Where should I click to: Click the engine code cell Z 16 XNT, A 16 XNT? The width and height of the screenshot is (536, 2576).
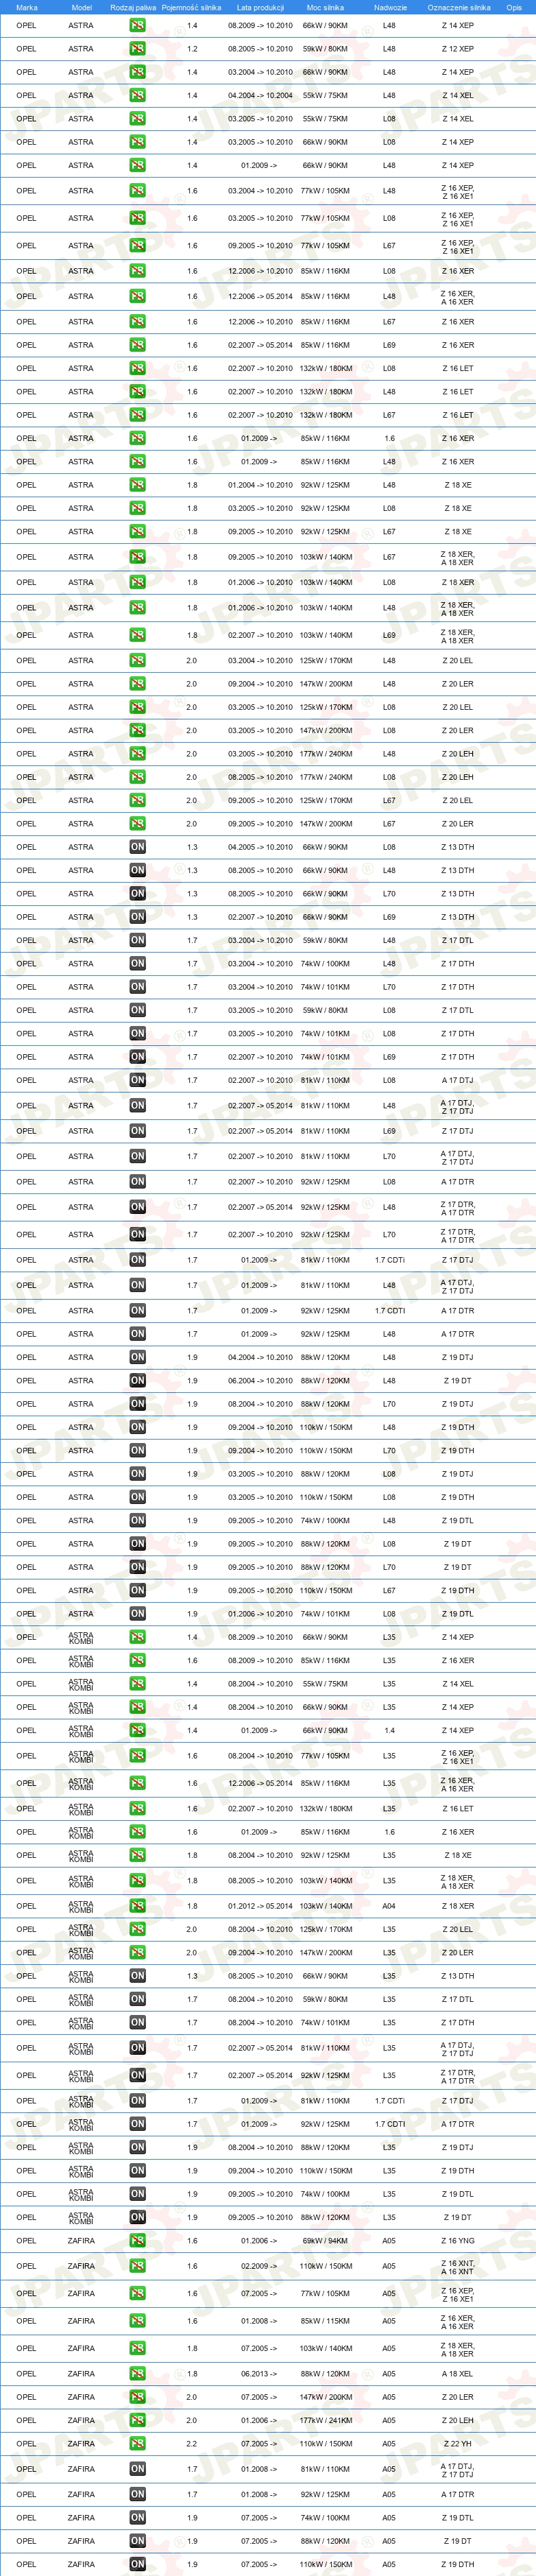tap(458, 2266)
